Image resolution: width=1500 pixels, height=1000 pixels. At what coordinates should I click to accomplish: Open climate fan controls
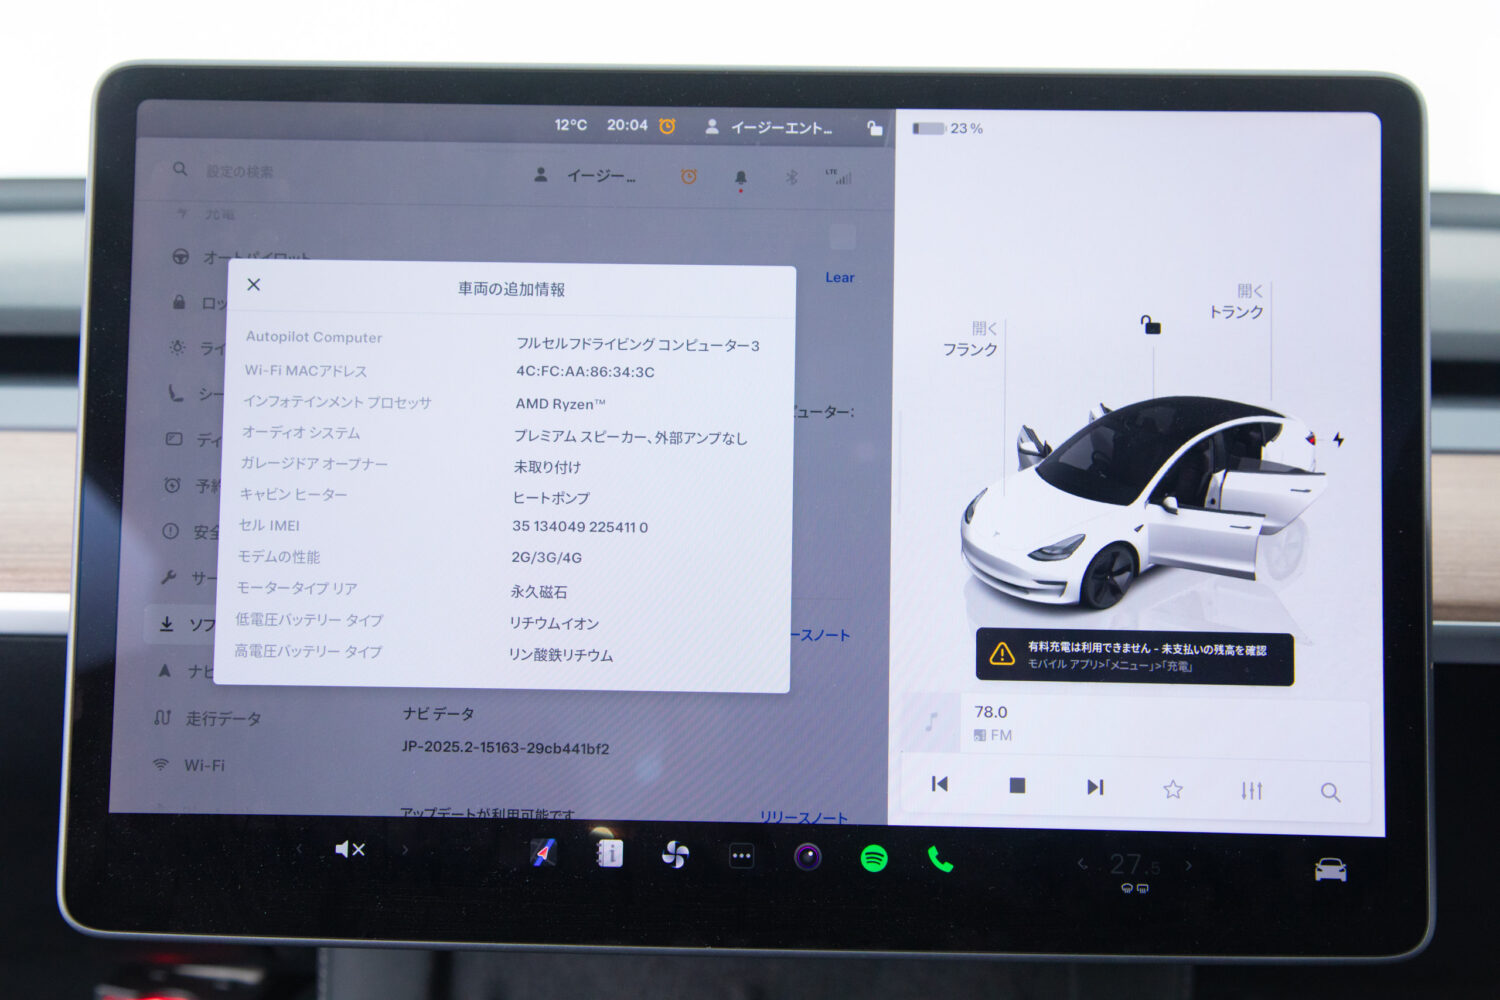tap(675, 855)
